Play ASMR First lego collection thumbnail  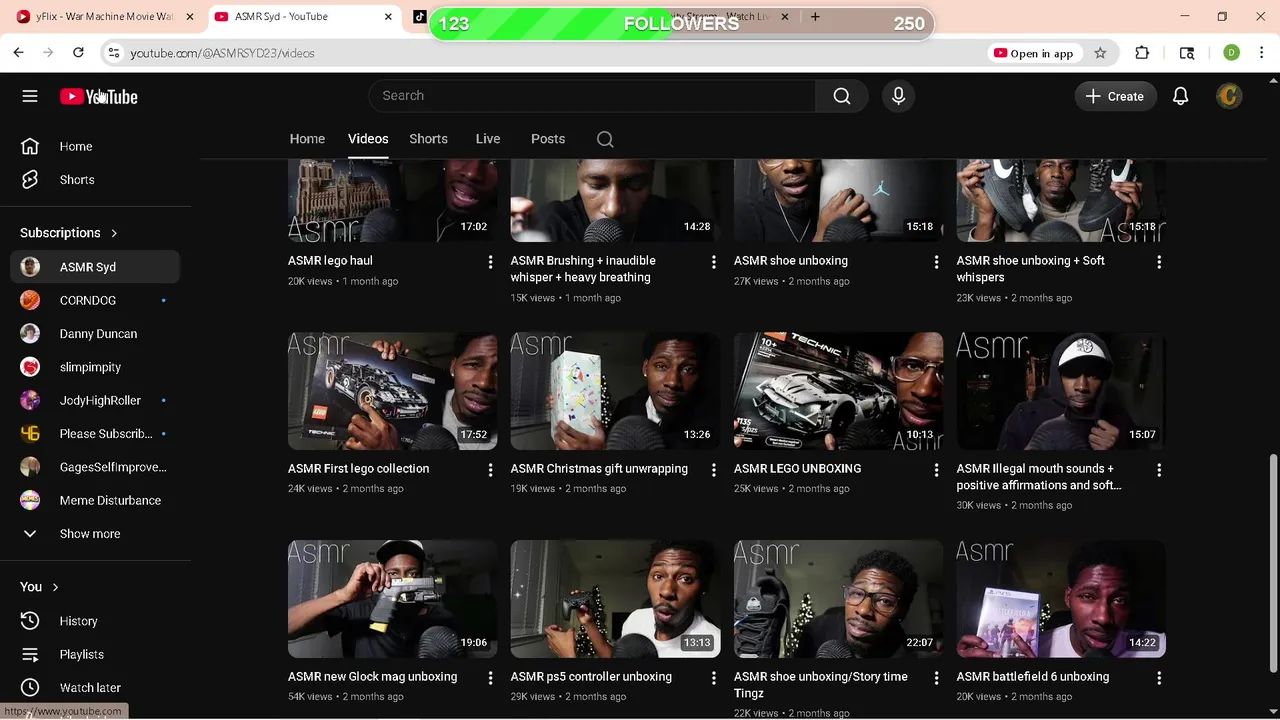pyautogui.click(x=393, y=391)
